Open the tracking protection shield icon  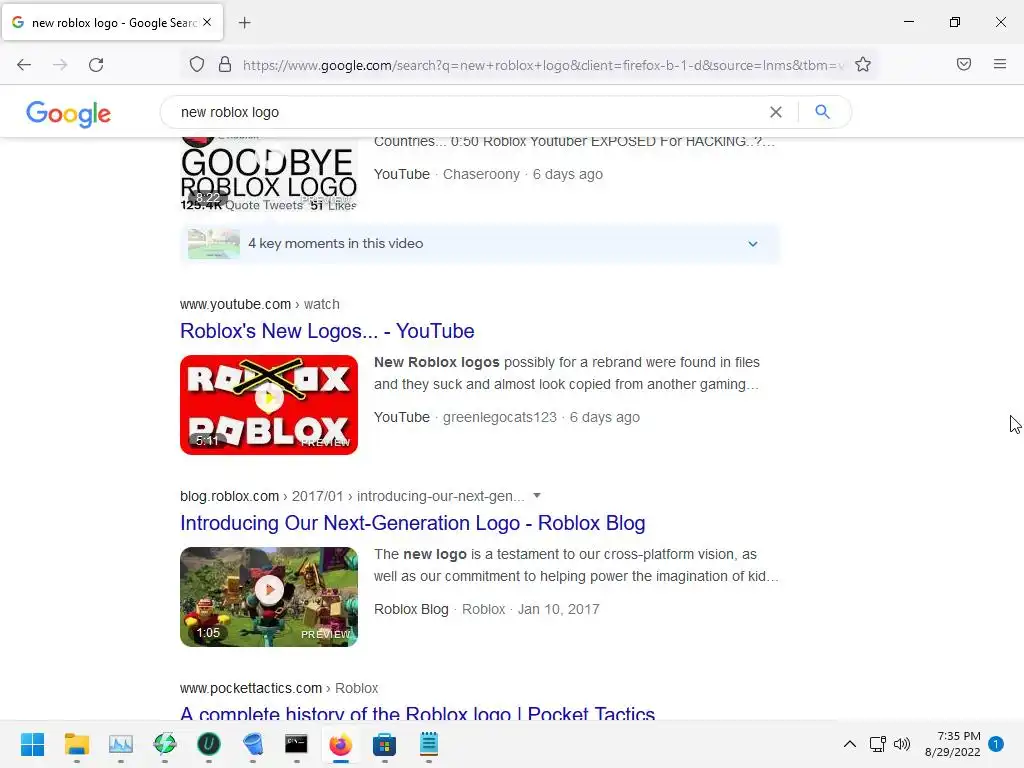[x=197, y=65]
